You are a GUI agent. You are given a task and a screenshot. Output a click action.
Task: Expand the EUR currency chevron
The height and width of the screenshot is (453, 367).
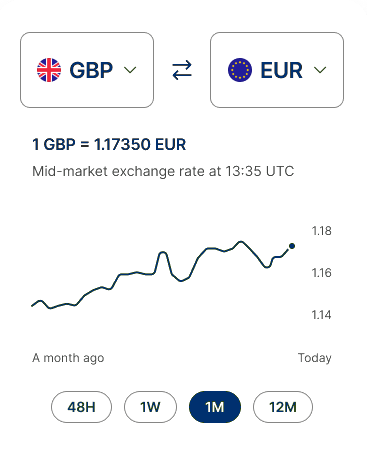click(320, 70)
